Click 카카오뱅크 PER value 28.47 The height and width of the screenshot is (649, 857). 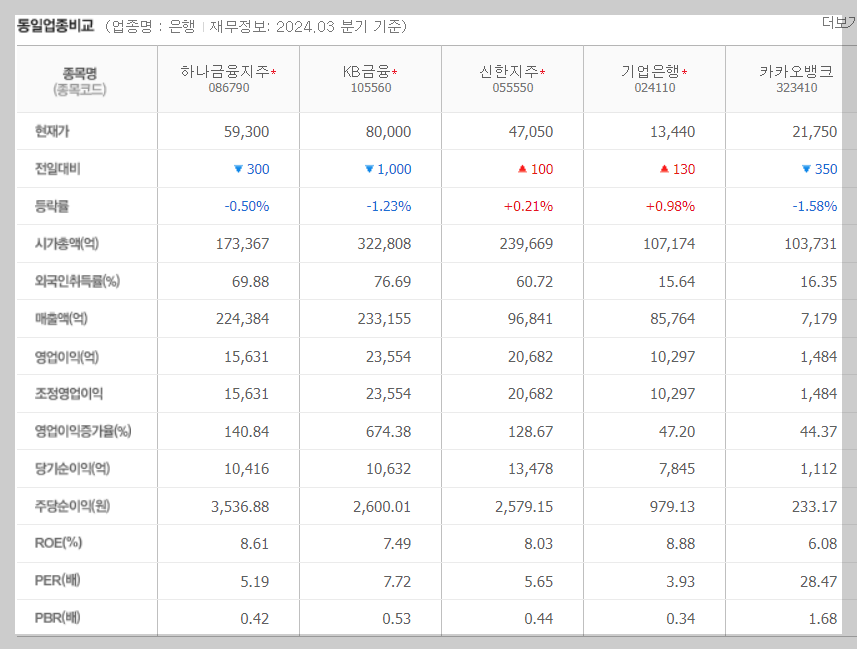[819, 581]
